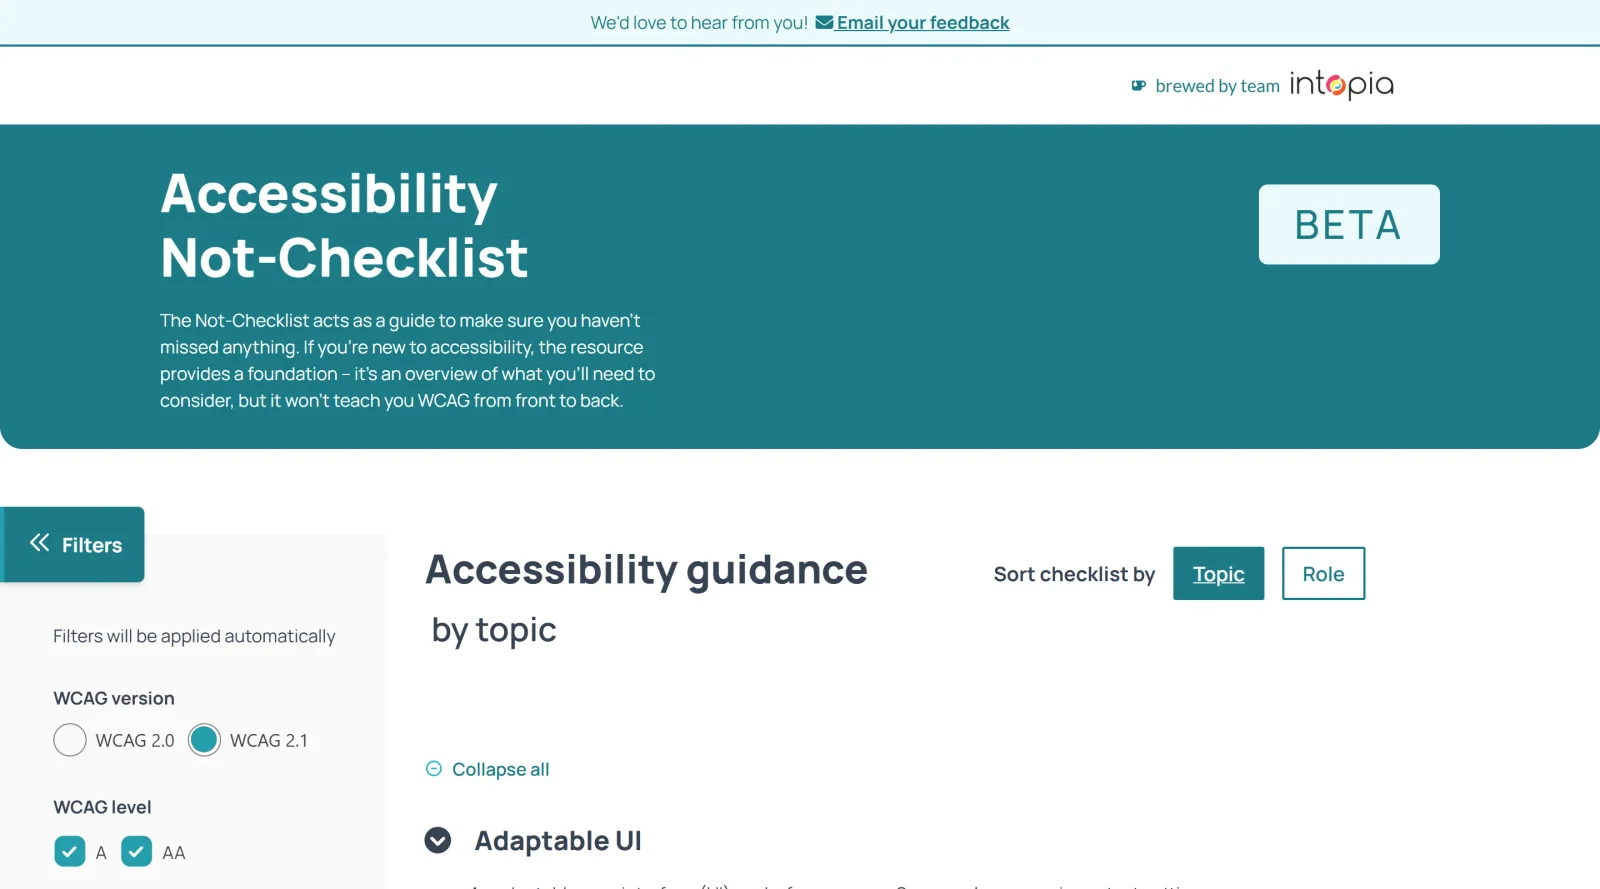Image resolution: width=1600 pixels, height=889 pixels.
Task: Collapse the Filters sidebar panel
Action: click(74, 543)
